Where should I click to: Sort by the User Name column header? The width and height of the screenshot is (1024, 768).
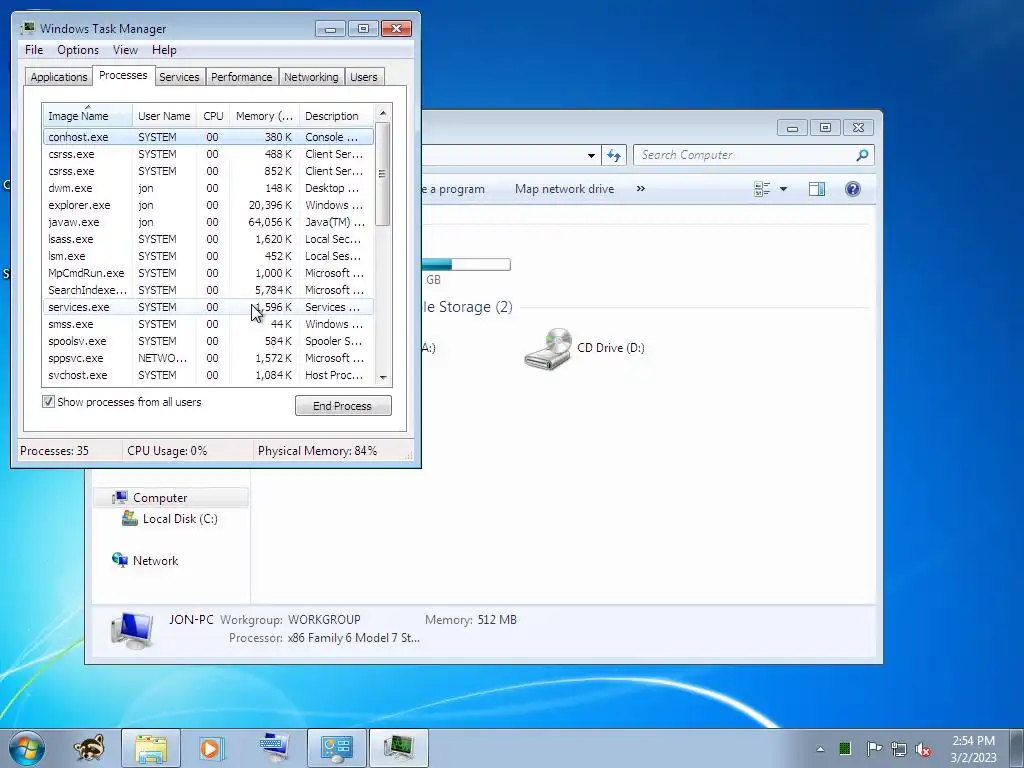click(164, 116)
